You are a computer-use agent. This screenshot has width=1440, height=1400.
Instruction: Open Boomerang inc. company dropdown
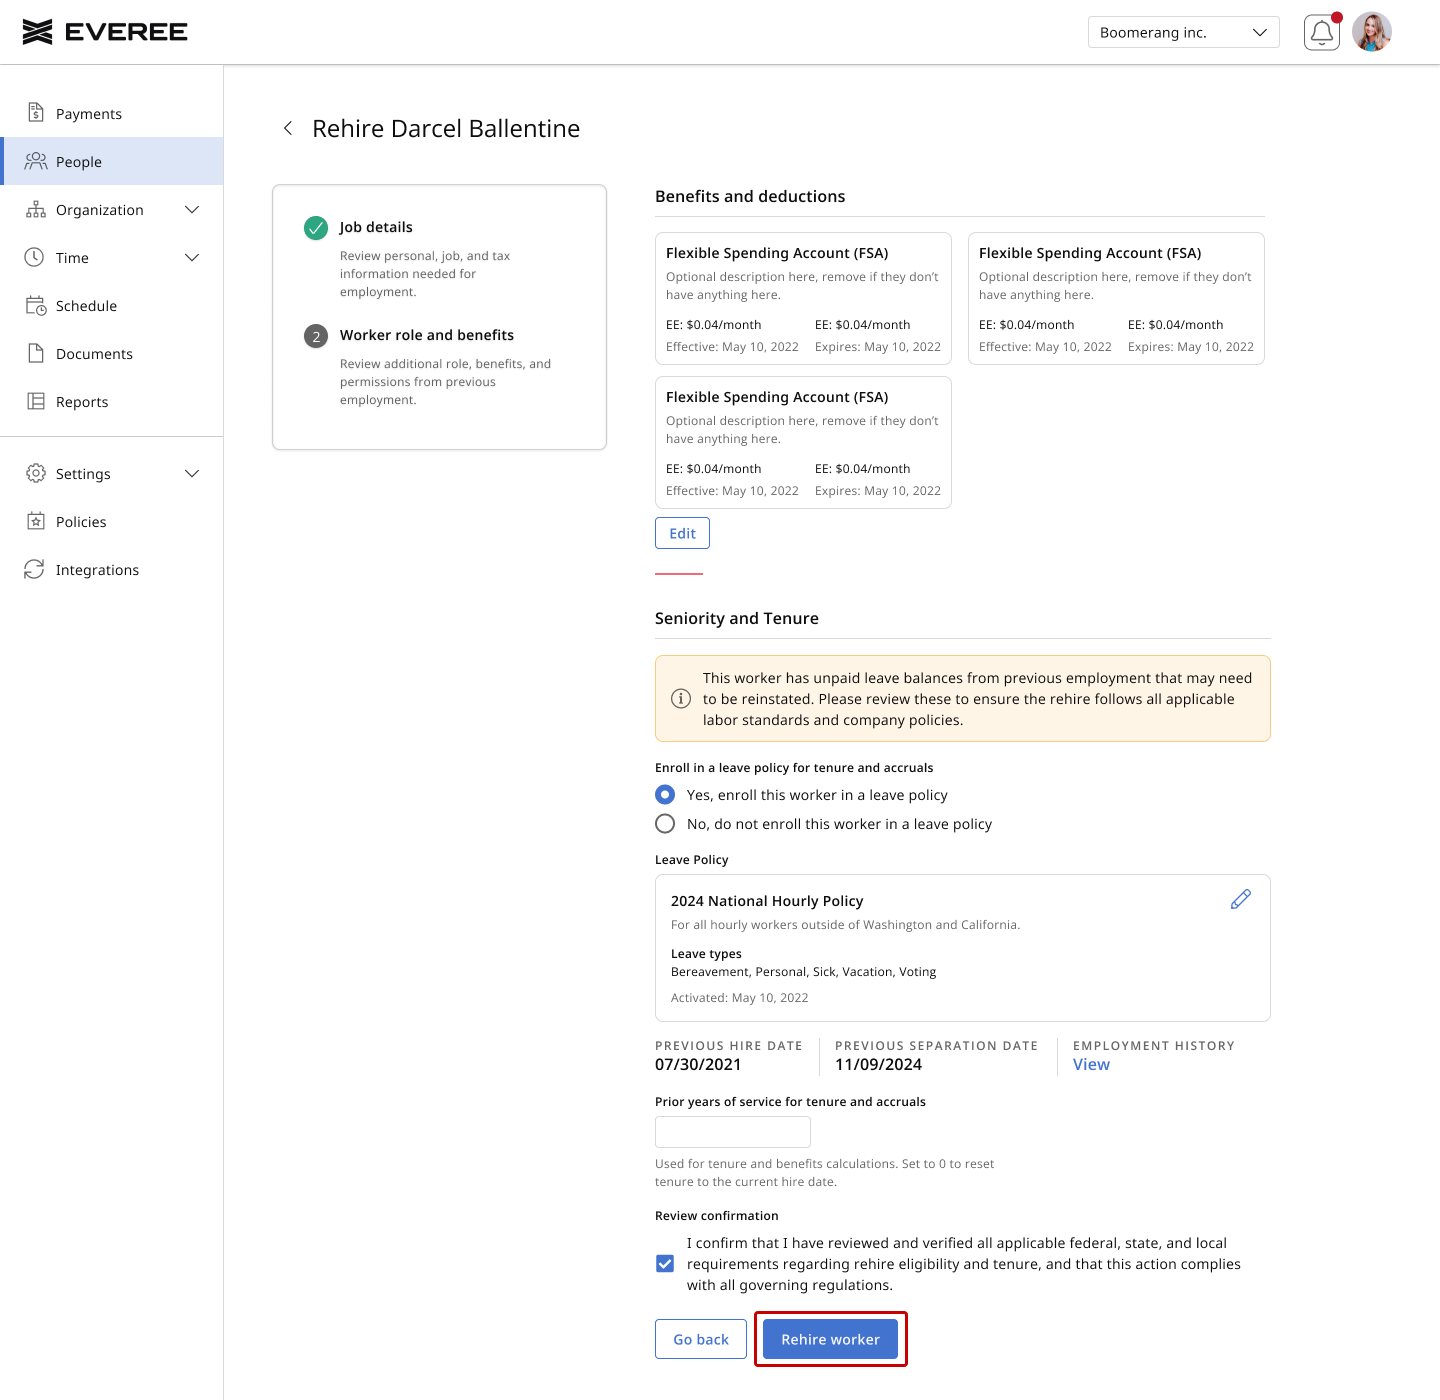[1184, 32]
